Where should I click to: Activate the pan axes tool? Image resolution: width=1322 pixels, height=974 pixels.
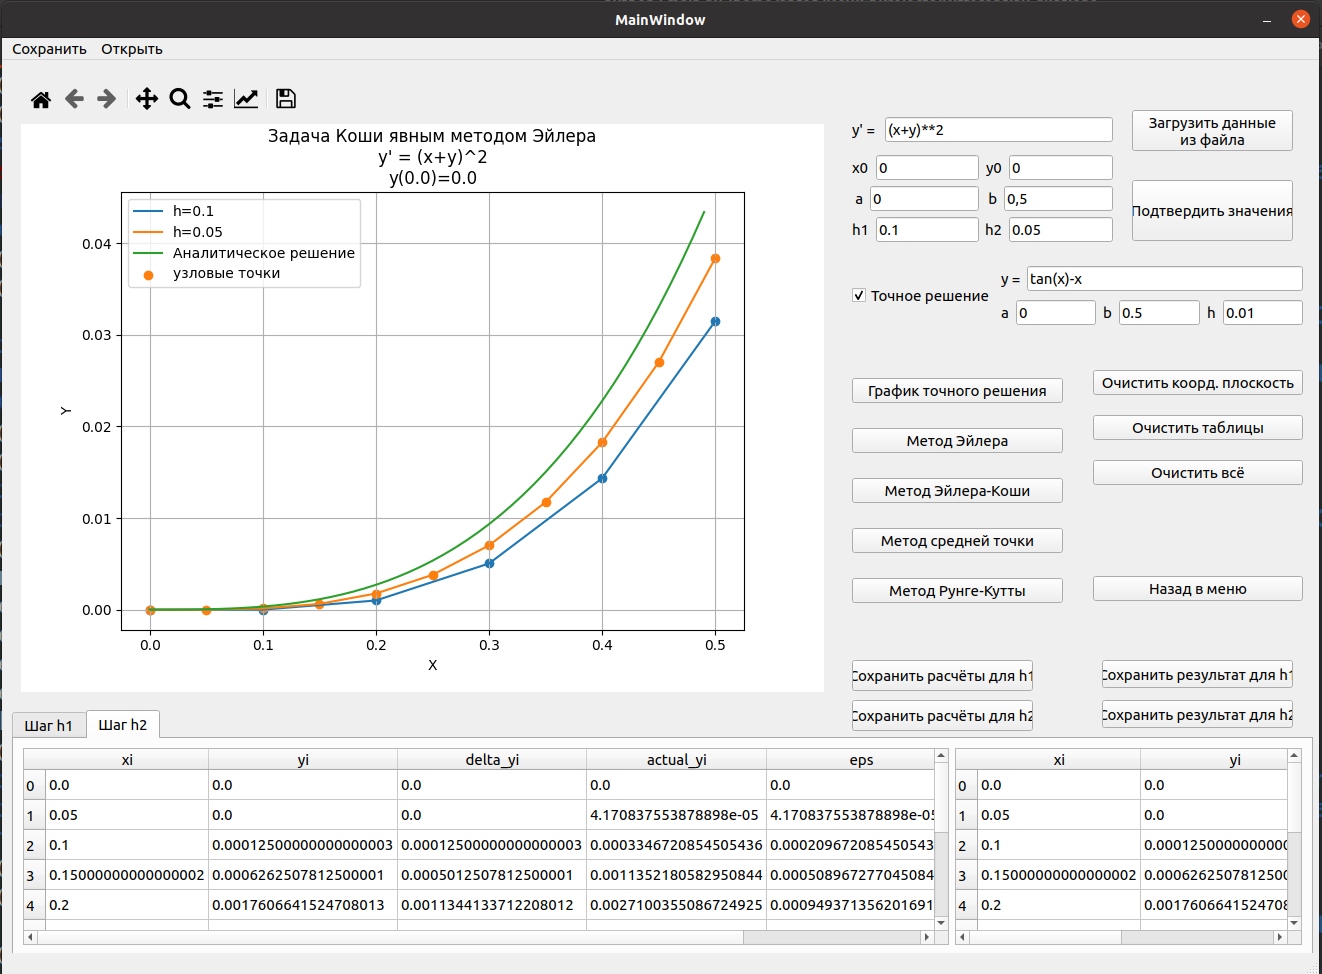pos(147,99)
